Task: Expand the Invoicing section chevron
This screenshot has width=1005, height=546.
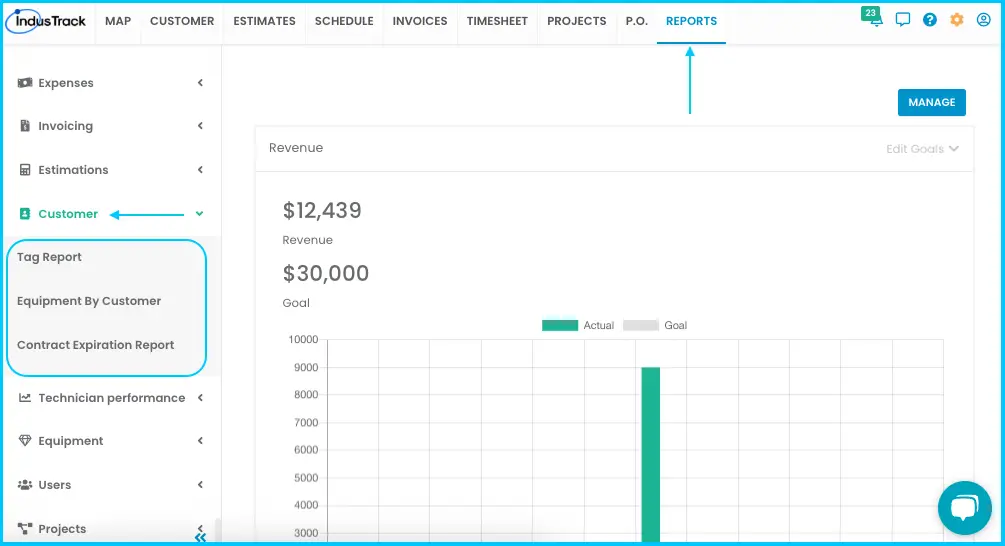Action: [201, 126]
